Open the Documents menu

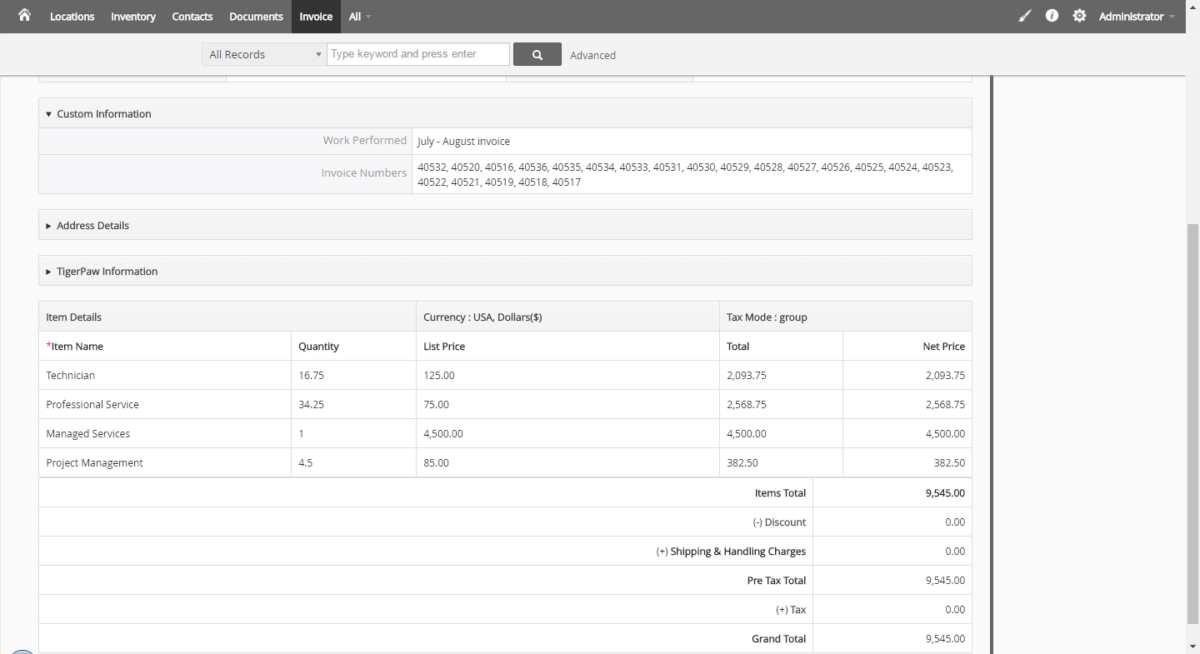256,16
